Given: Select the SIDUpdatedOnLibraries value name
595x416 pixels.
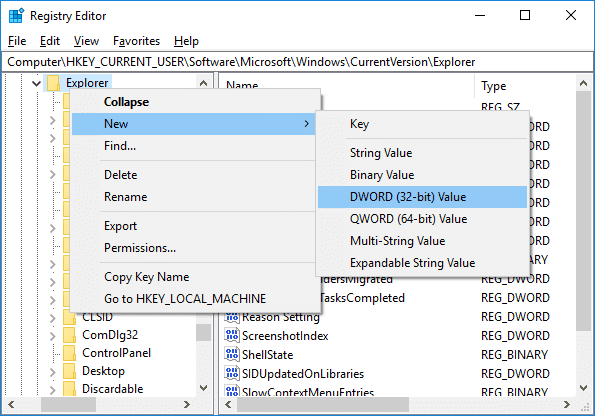Looking at the screenshot, I should point(303,374).
